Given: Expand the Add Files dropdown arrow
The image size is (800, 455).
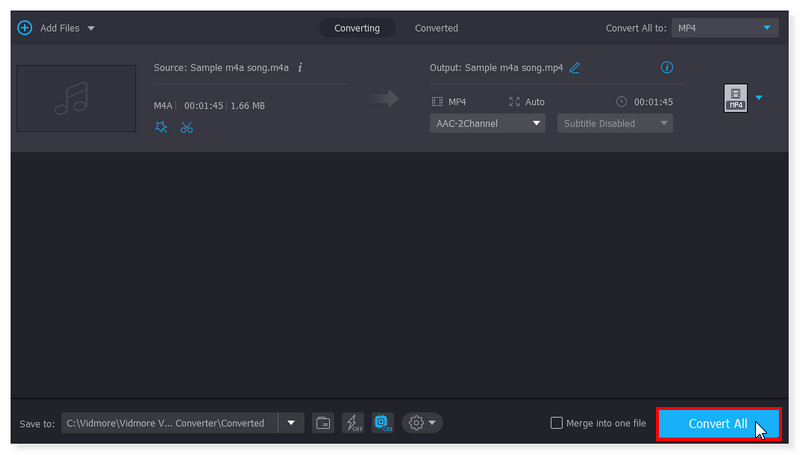Looking at the screenshot, I should [x=92, y=28].
